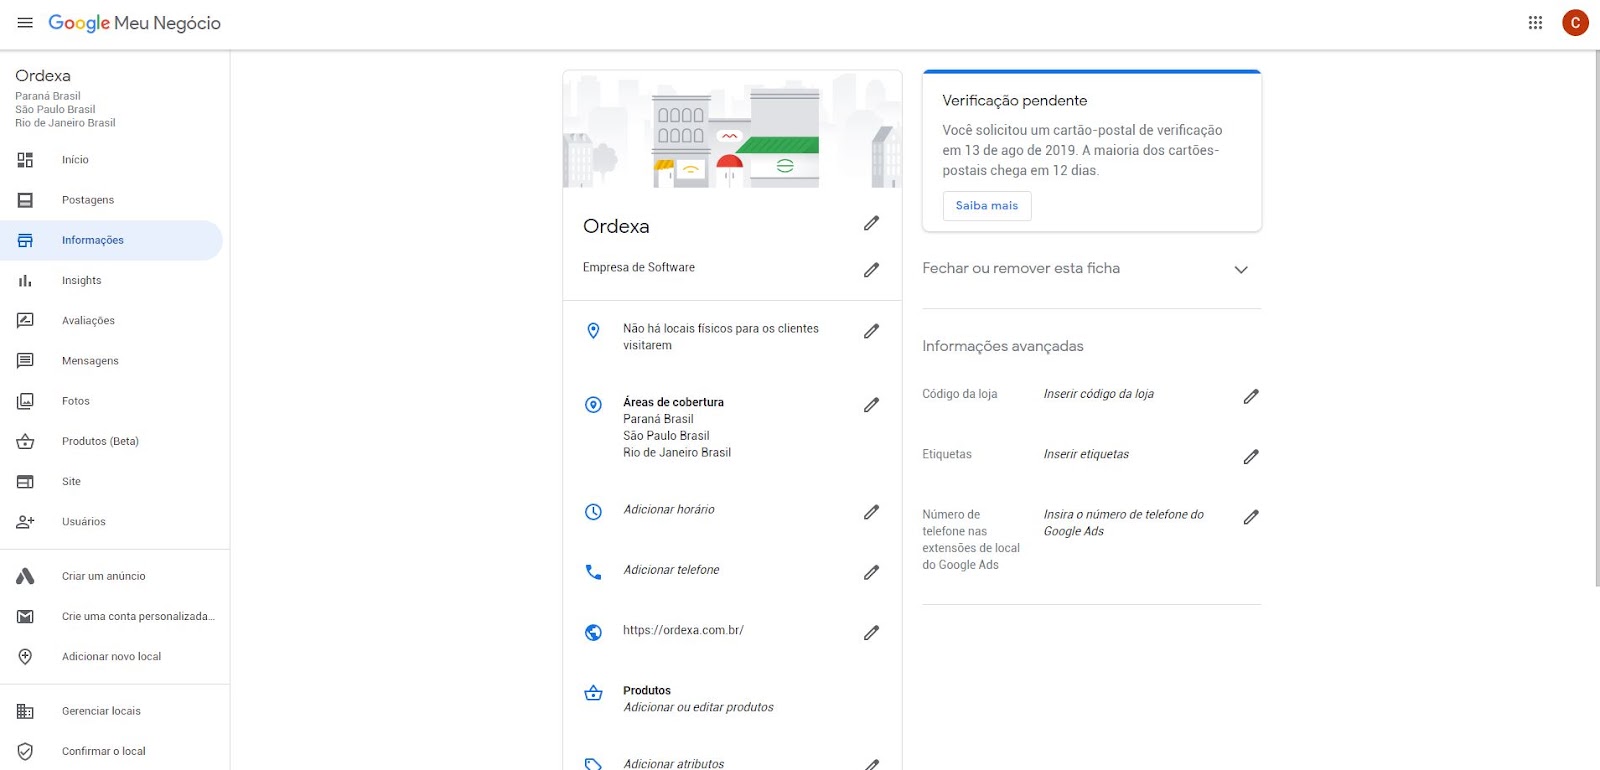This screenshot has width=1600, height=770.
Task: Click the Saiba mais button
Action: [x=987, y=206]
